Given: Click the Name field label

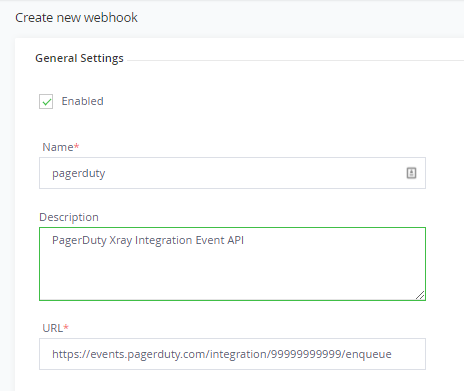Looking at the screenshot, I should point(61,147).
